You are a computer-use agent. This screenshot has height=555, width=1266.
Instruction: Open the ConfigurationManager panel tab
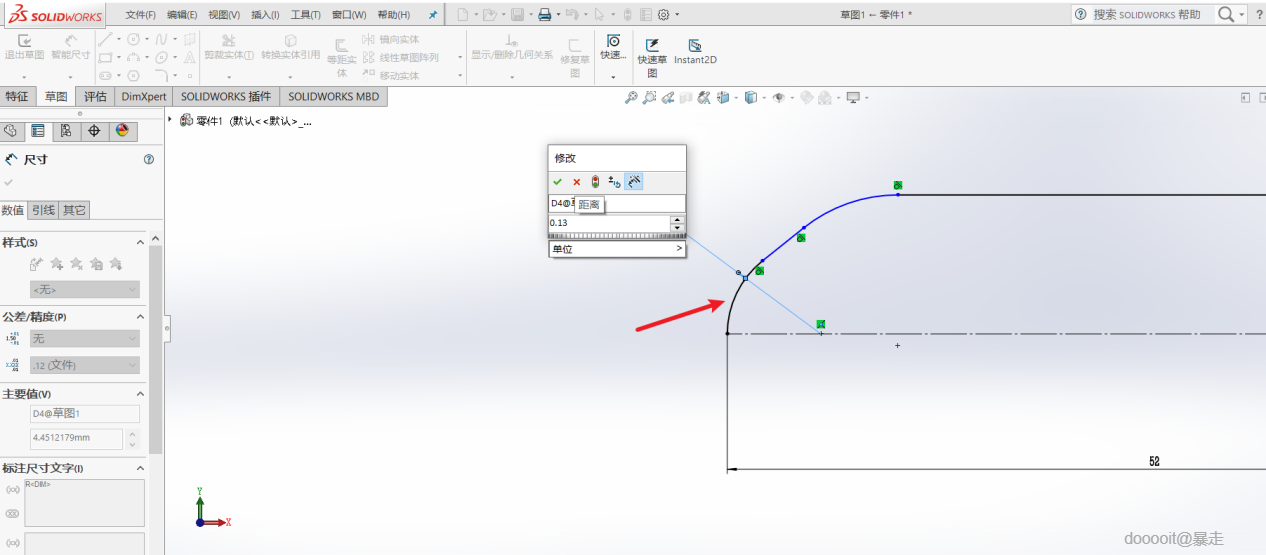pyautogui.click(x=66, y=131)
